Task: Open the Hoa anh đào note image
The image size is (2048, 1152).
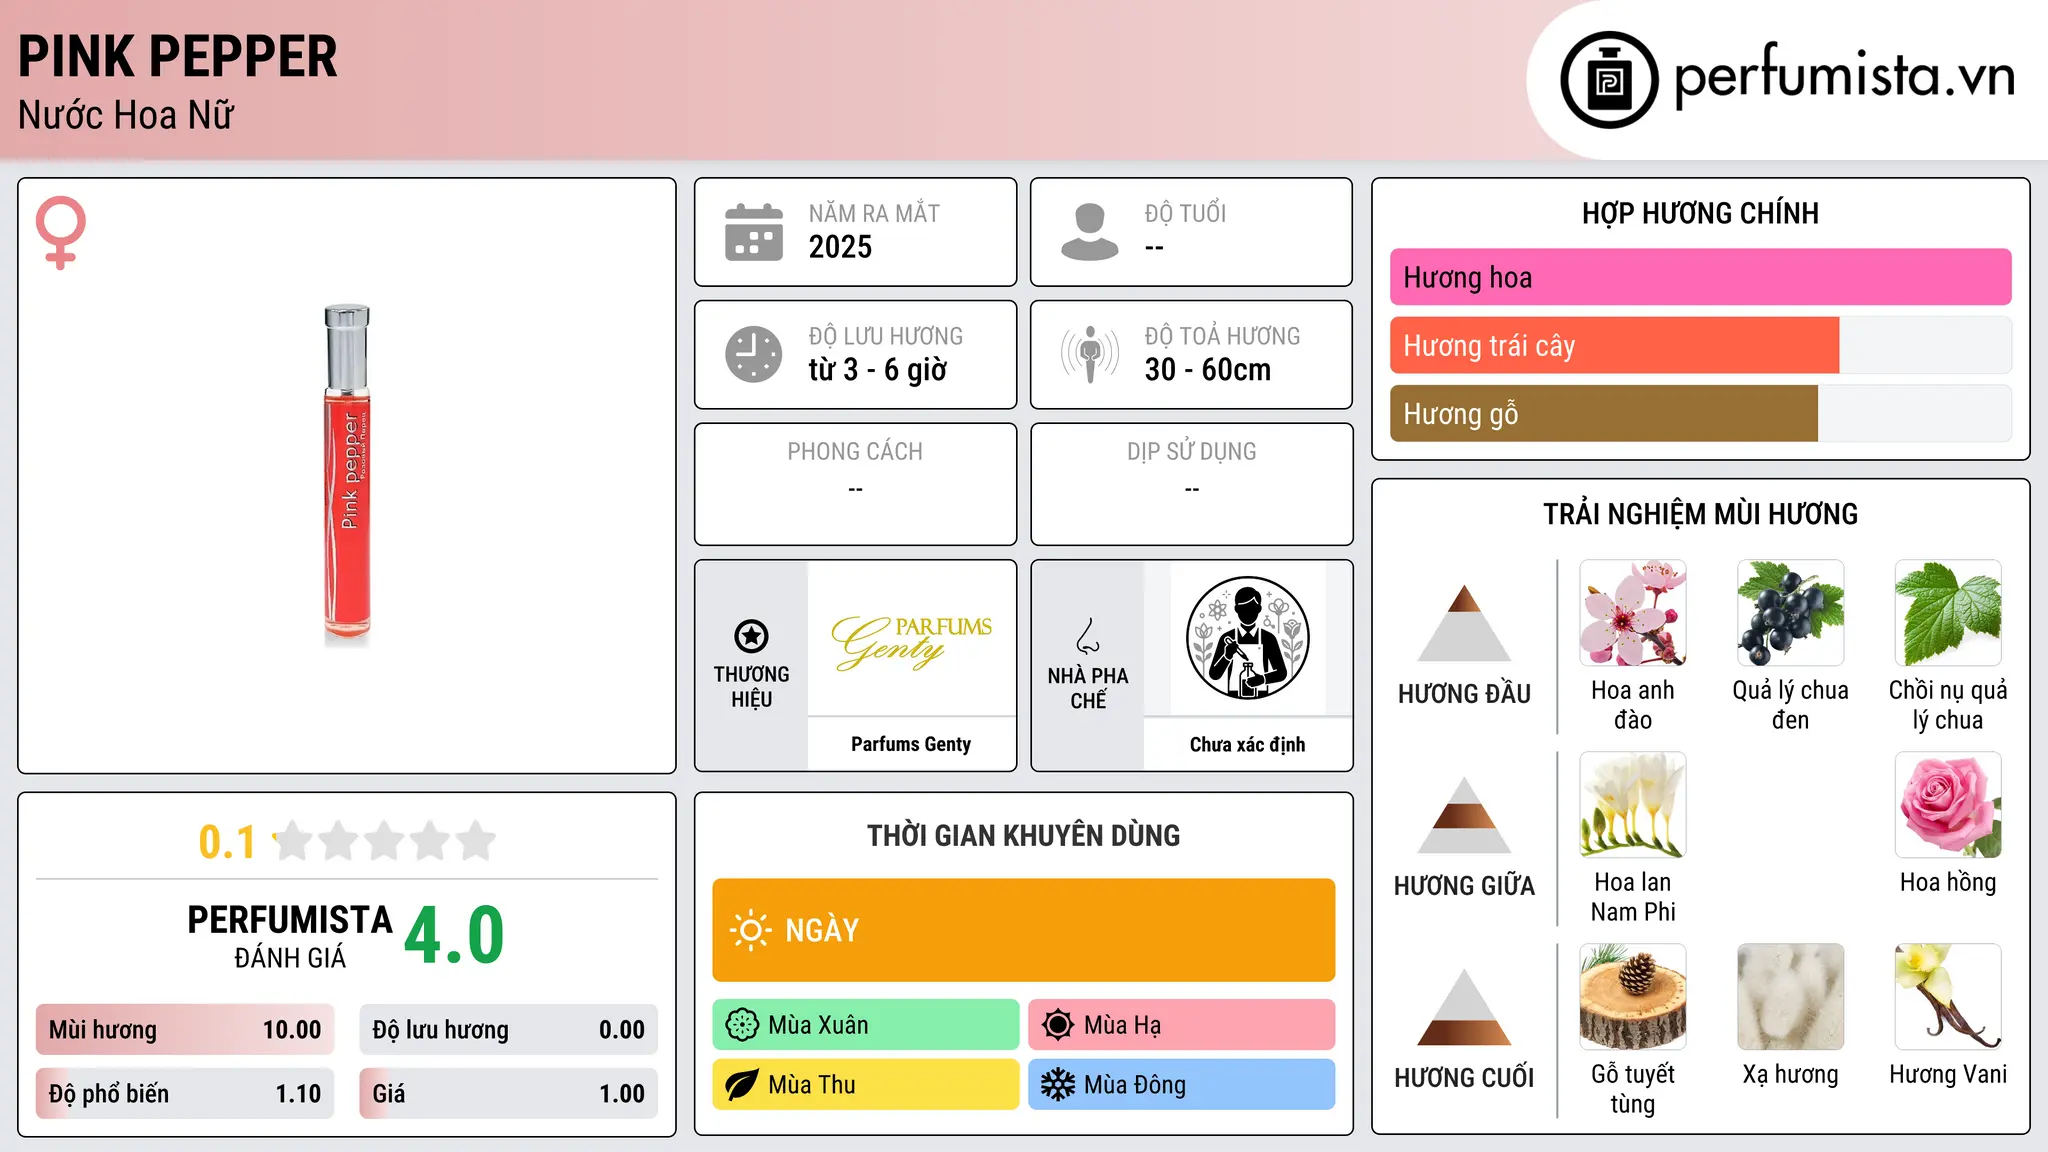Action: (x=1633, y=613)
